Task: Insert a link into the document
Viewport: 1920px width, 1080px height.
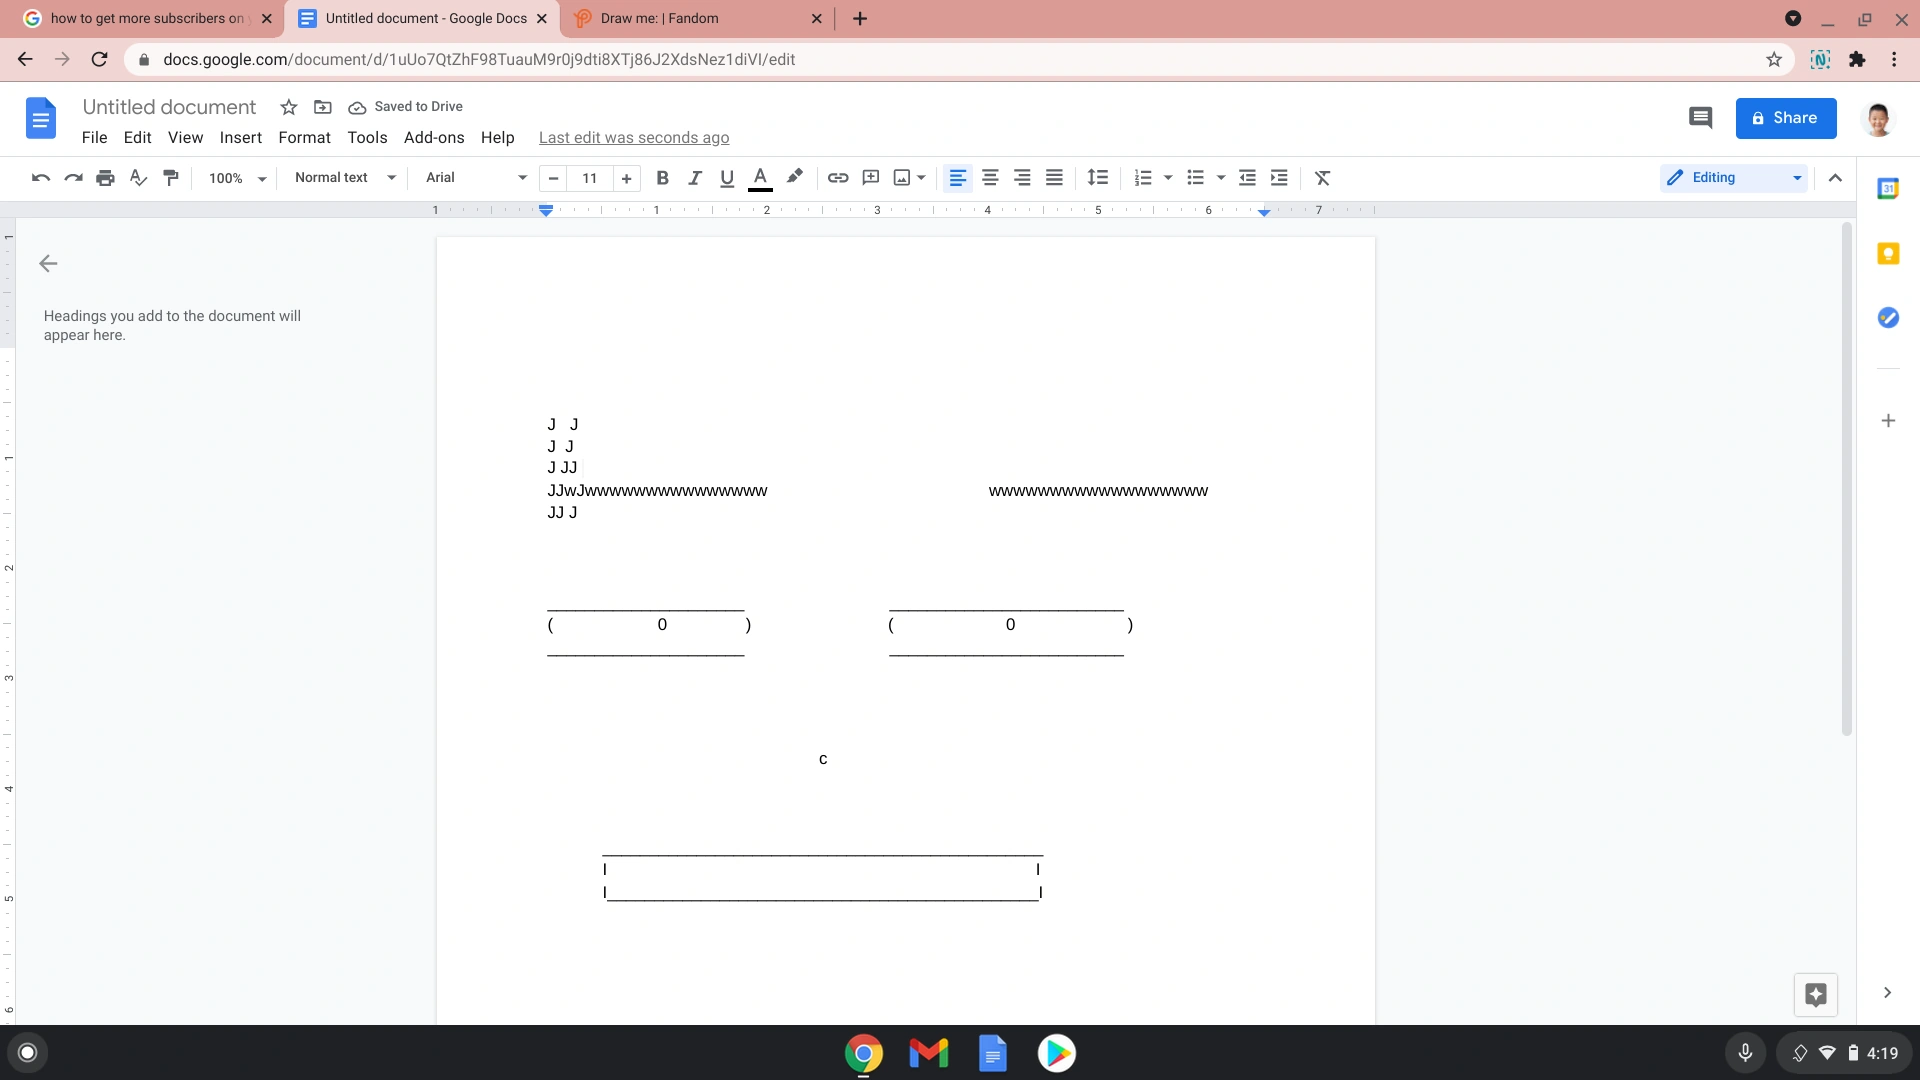Action: [838, 178]
